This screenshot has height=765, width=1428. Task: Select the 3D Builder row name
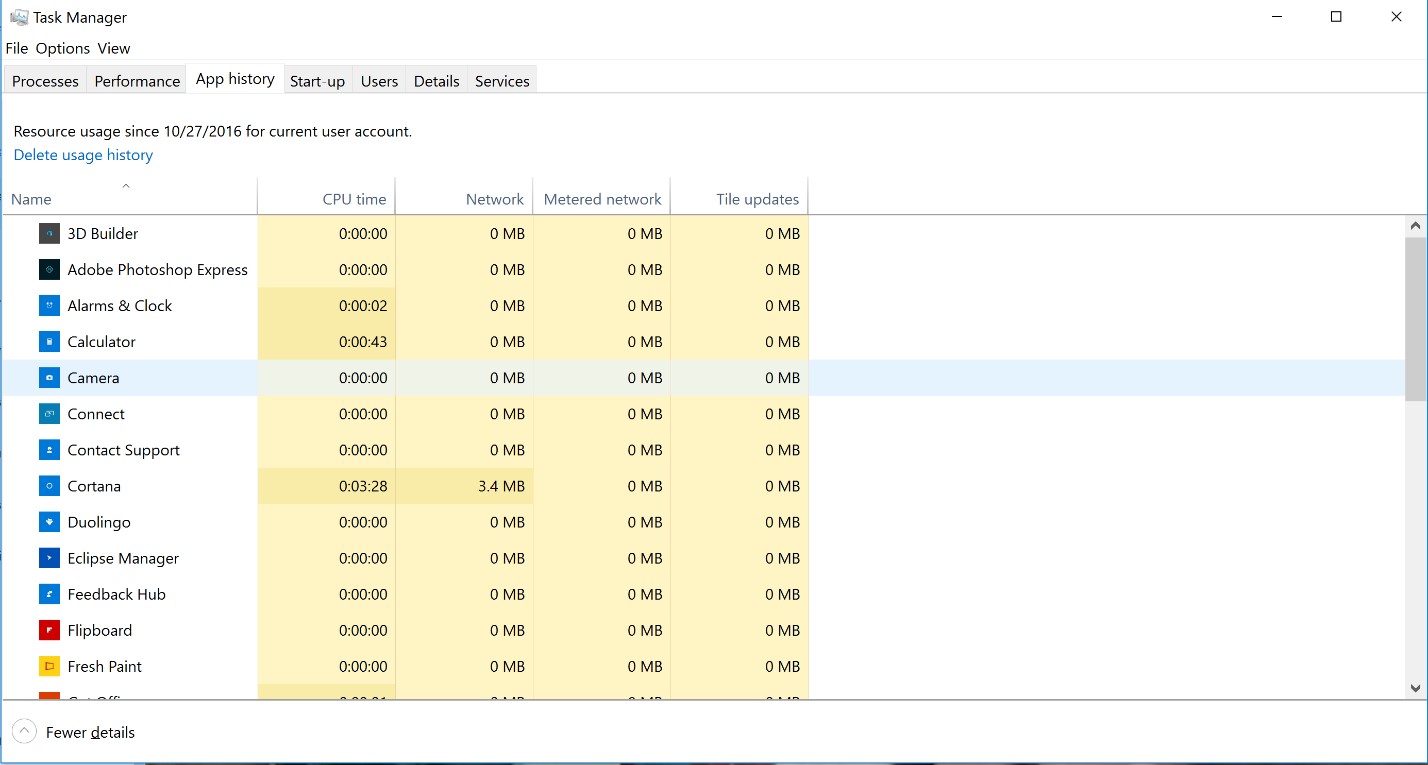point(103,233)
